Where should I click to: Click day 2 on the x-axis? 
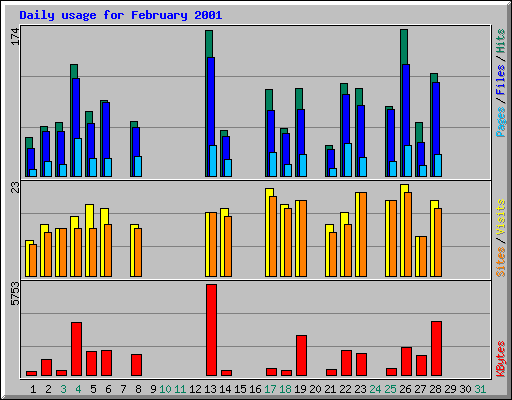click(x=48, y=389)
